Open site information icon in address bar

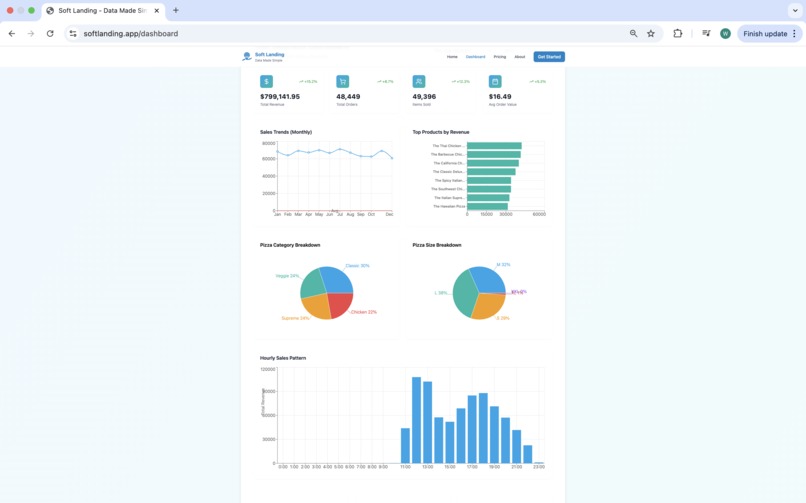(x=73, y=33)
